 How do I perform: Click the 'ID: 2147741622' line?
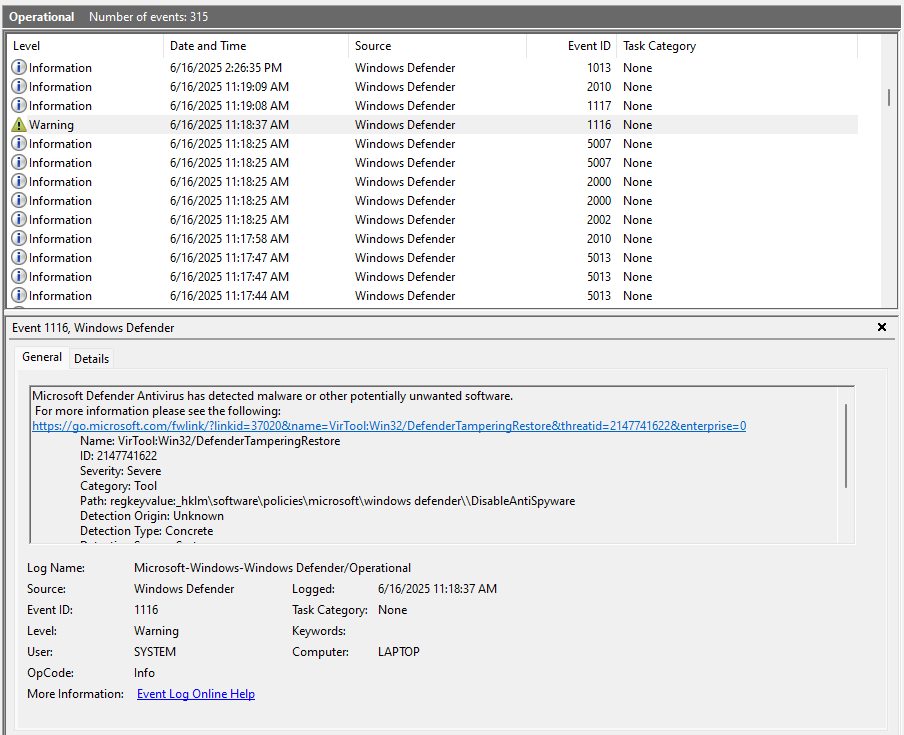(118, 456)
